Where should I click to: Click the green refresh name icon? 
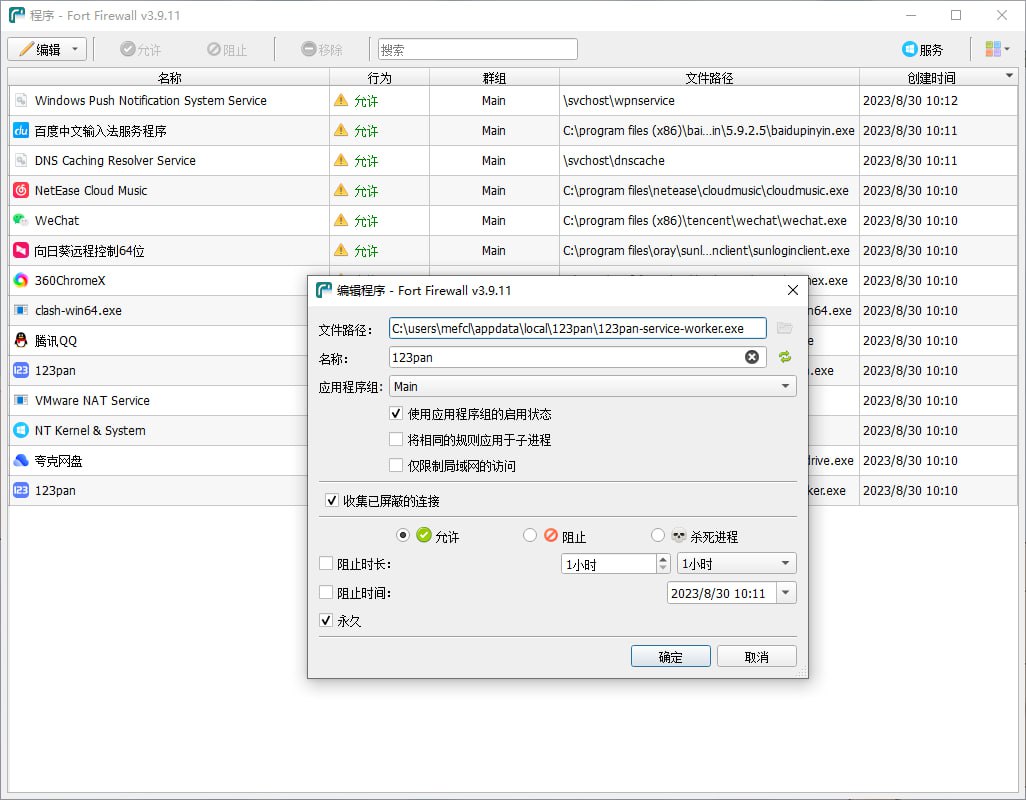[784, 357]
